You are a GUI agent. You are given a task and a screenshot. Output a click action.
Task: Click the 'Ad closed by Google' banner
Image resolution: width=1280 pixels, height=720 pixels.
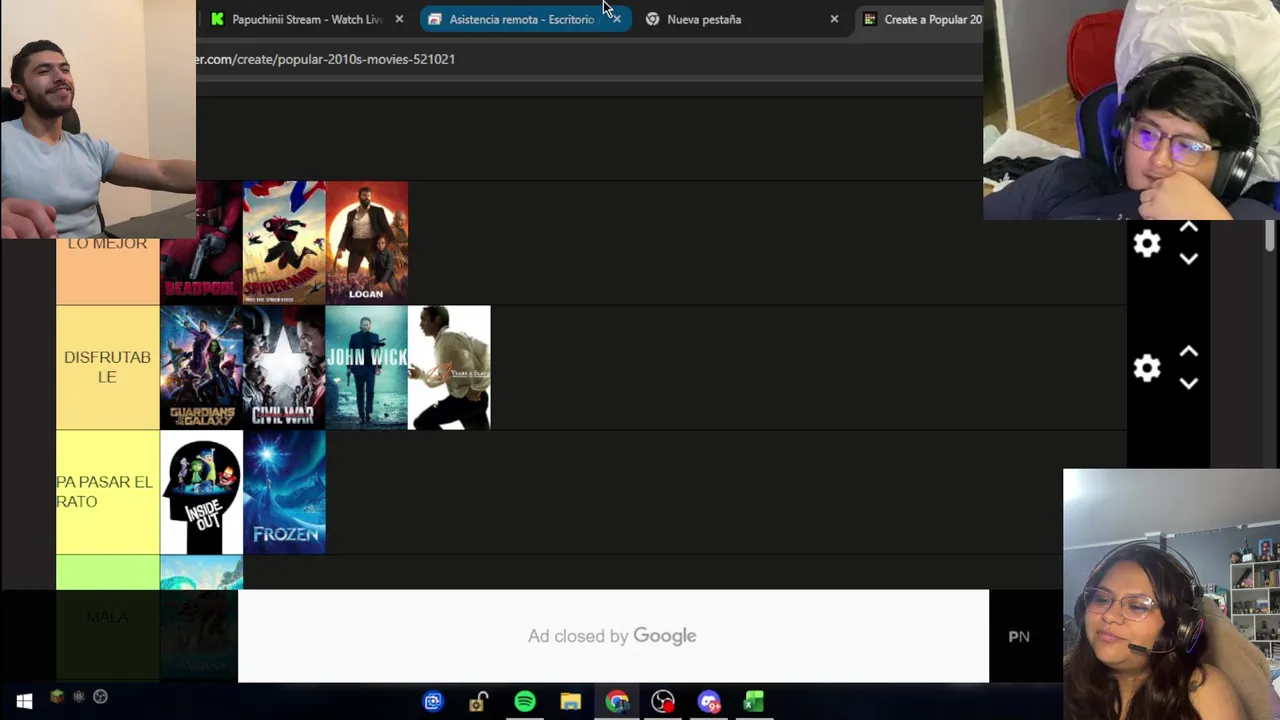click(613, 636)
